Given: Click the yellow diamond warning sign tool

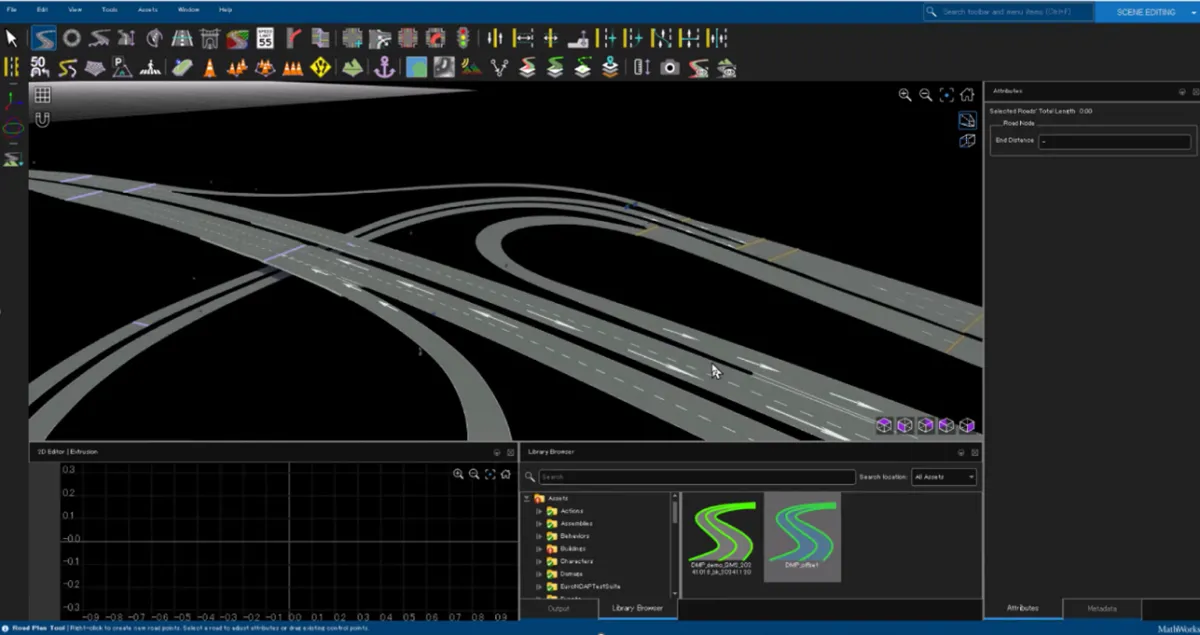Looking at the screenshot, I should (321, 67).
